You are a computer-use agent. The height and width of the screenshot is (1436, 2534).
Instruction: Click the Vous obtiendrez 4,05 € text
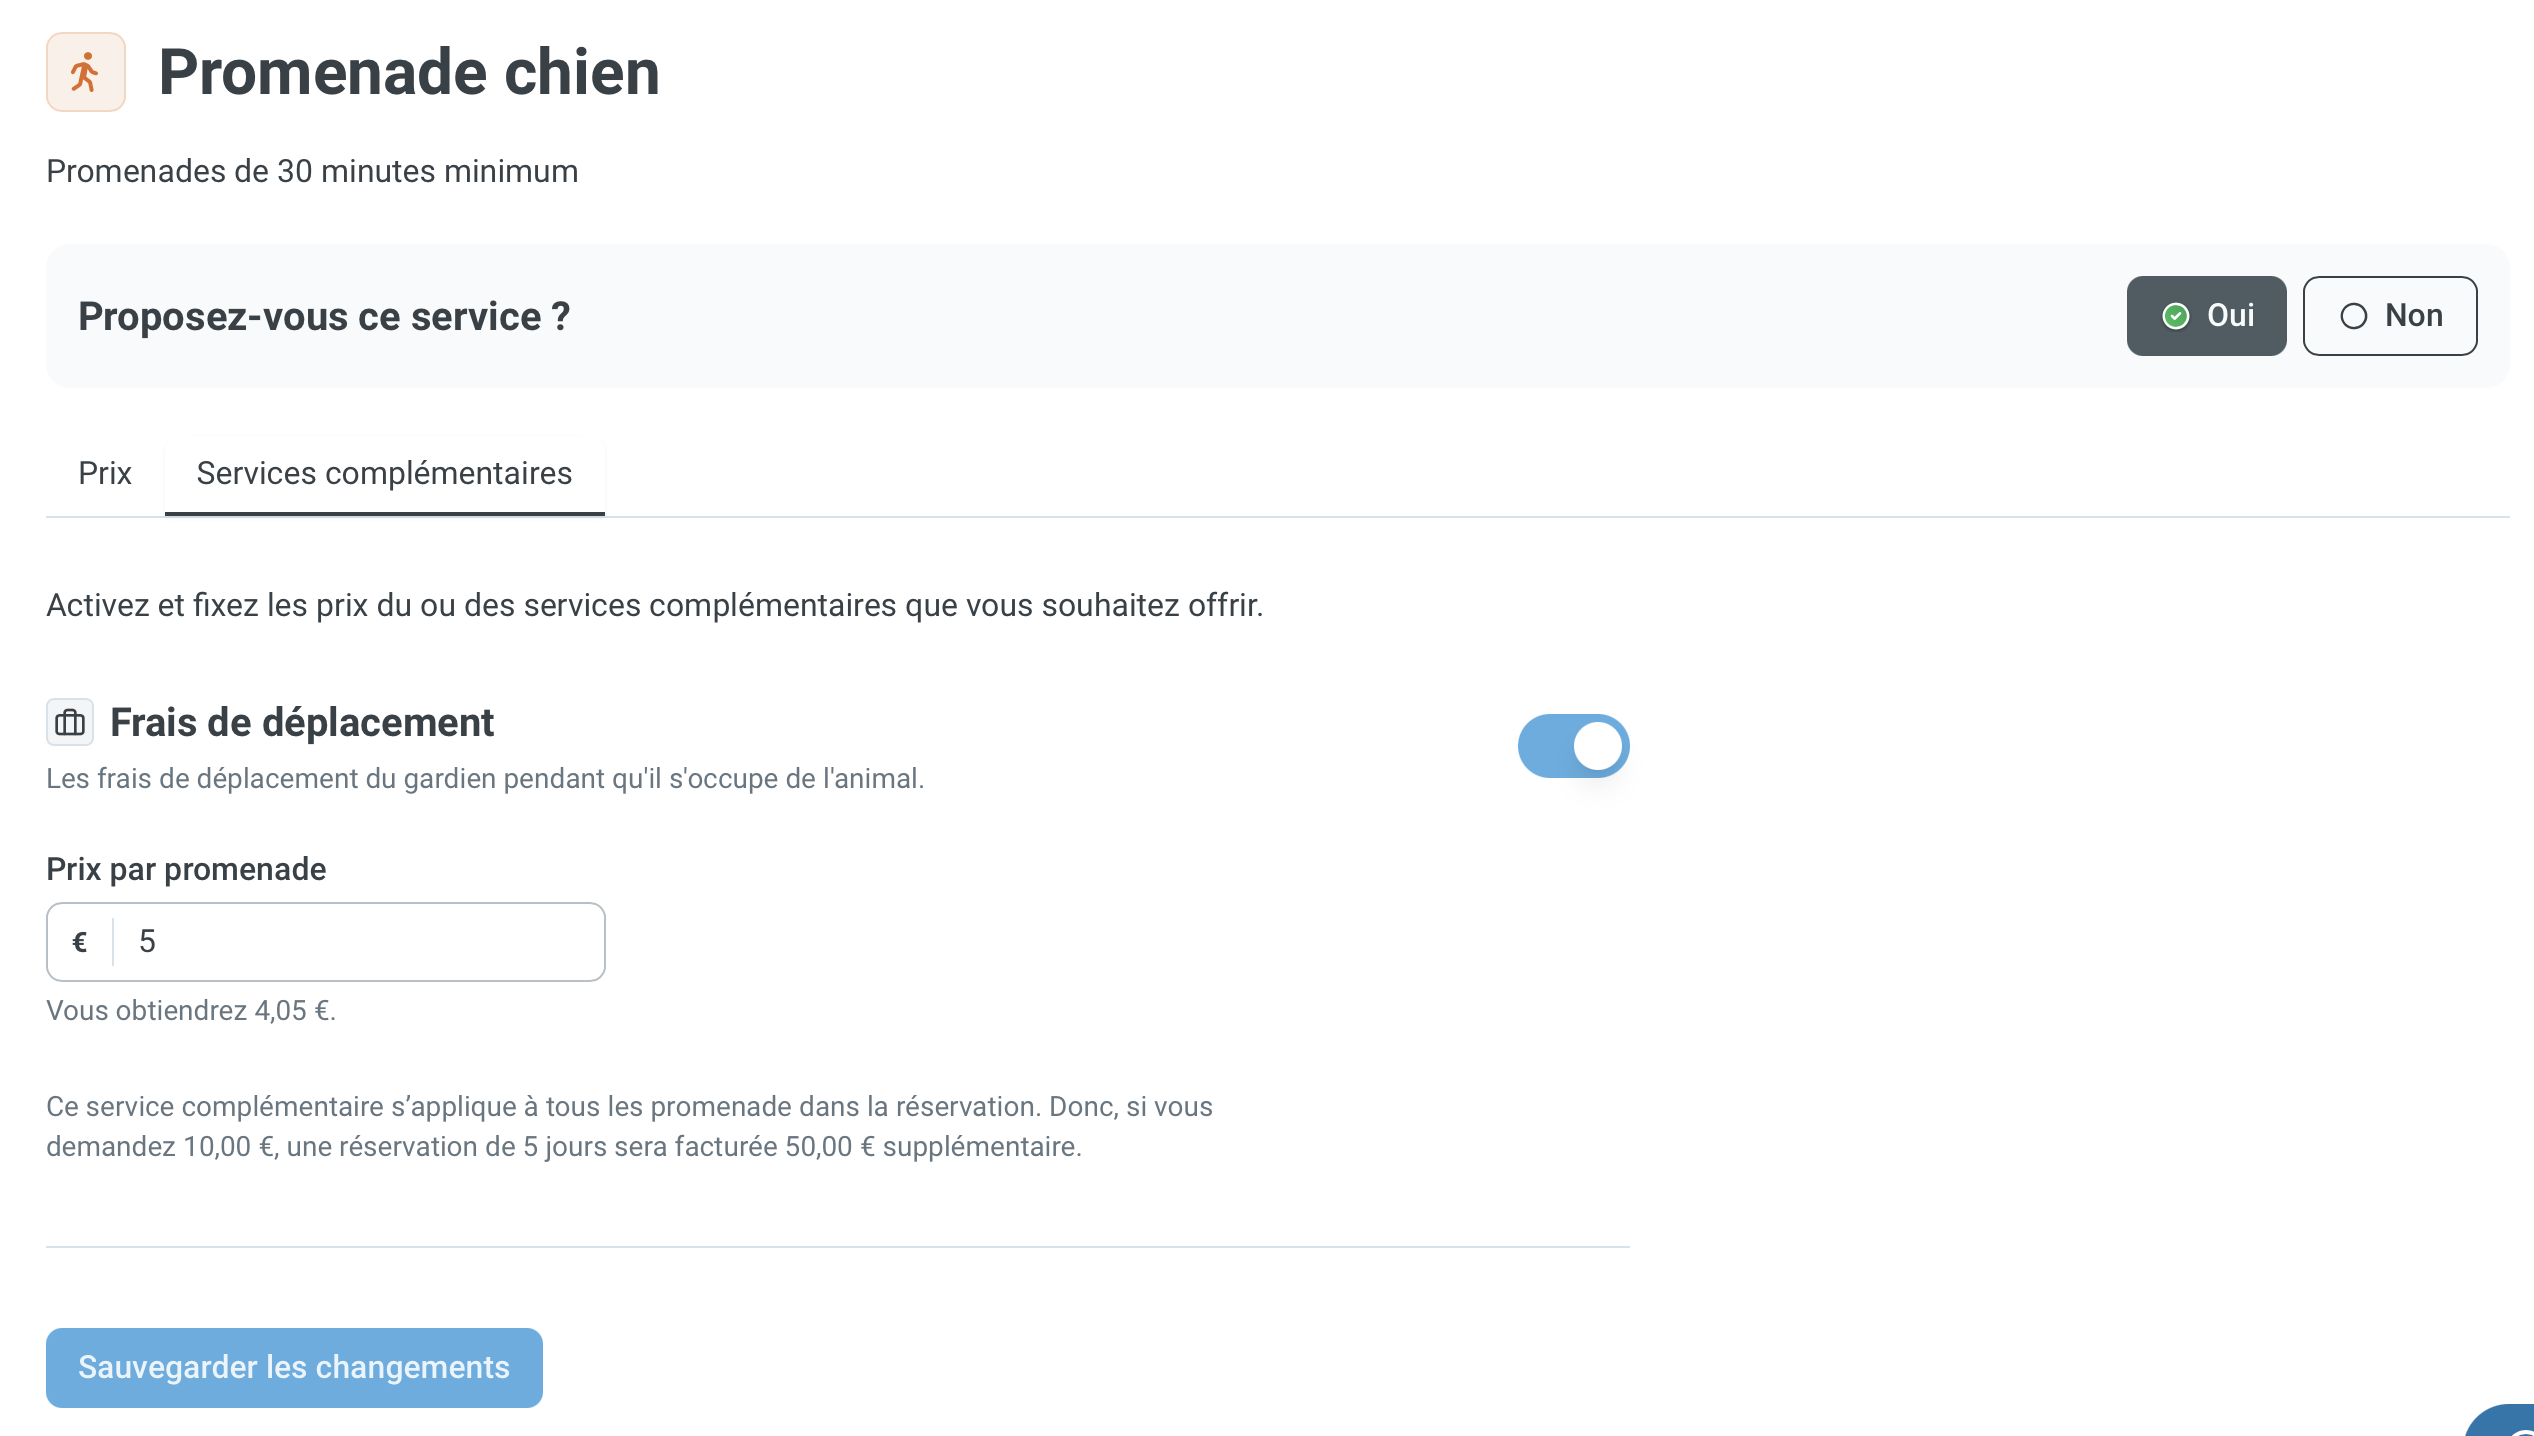[x=191, y=1010]
